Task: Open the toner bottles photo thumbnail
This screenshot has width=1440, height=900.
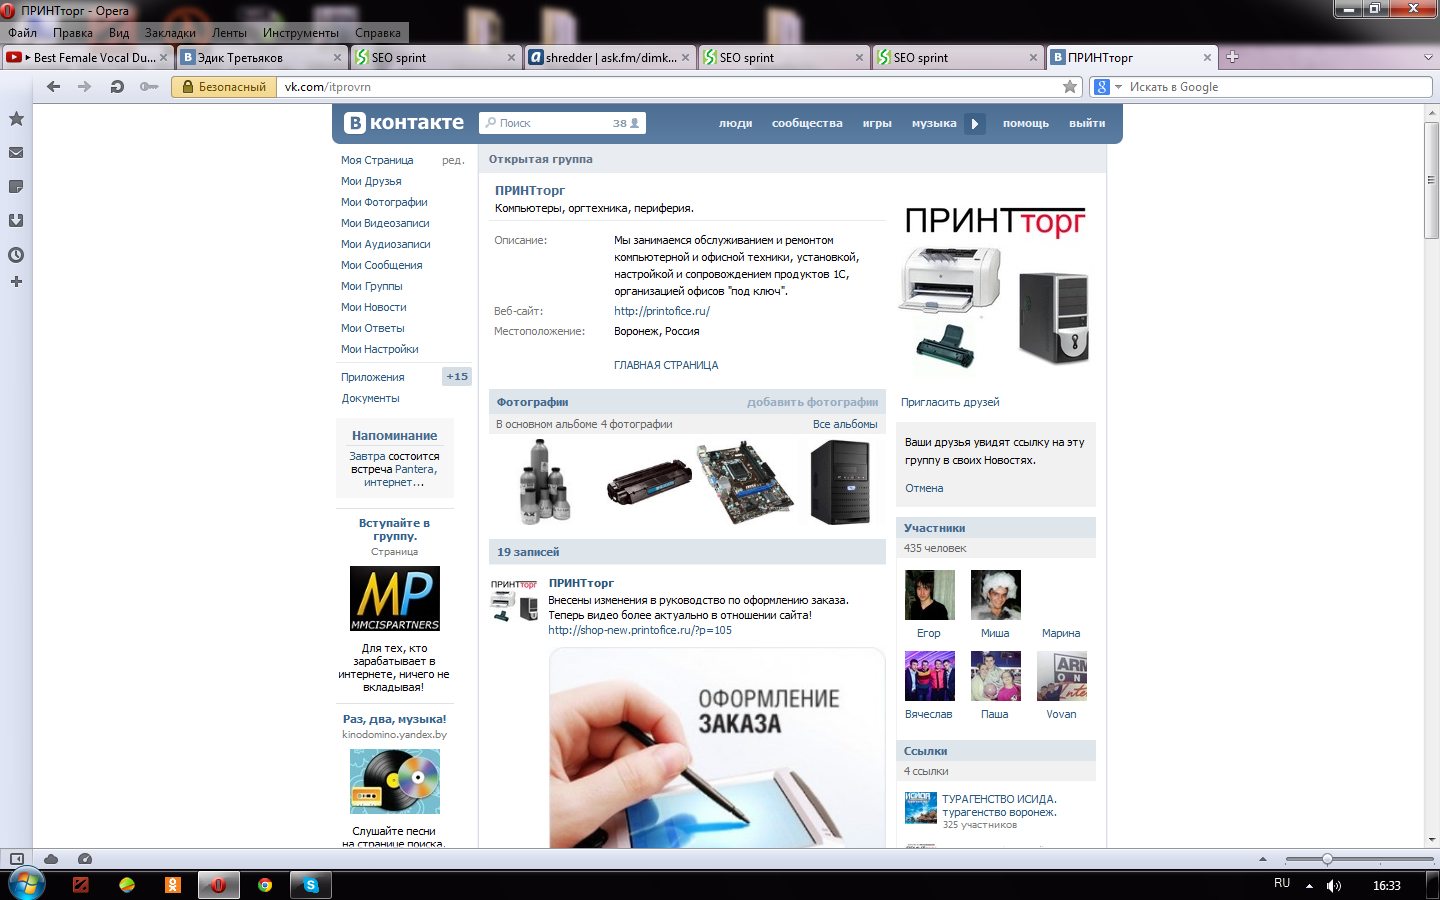Action: 545,482
